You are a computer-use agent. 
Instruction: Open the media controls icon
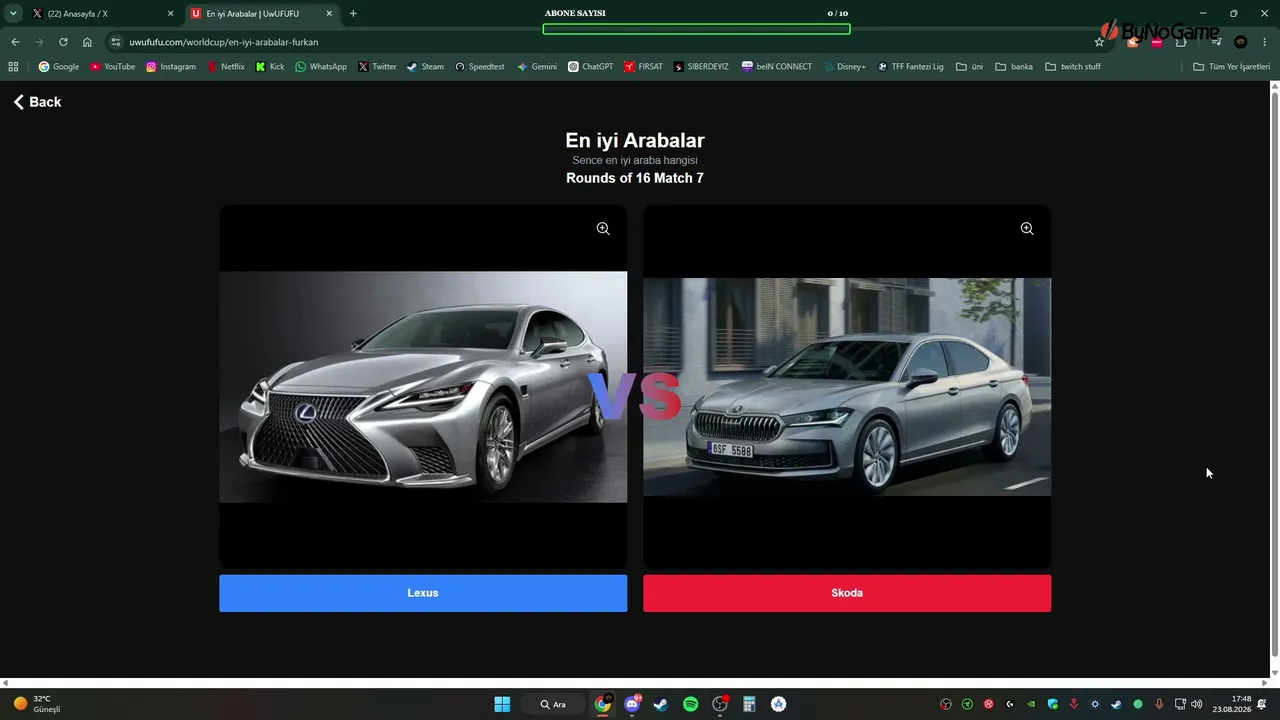[1216, 42]
